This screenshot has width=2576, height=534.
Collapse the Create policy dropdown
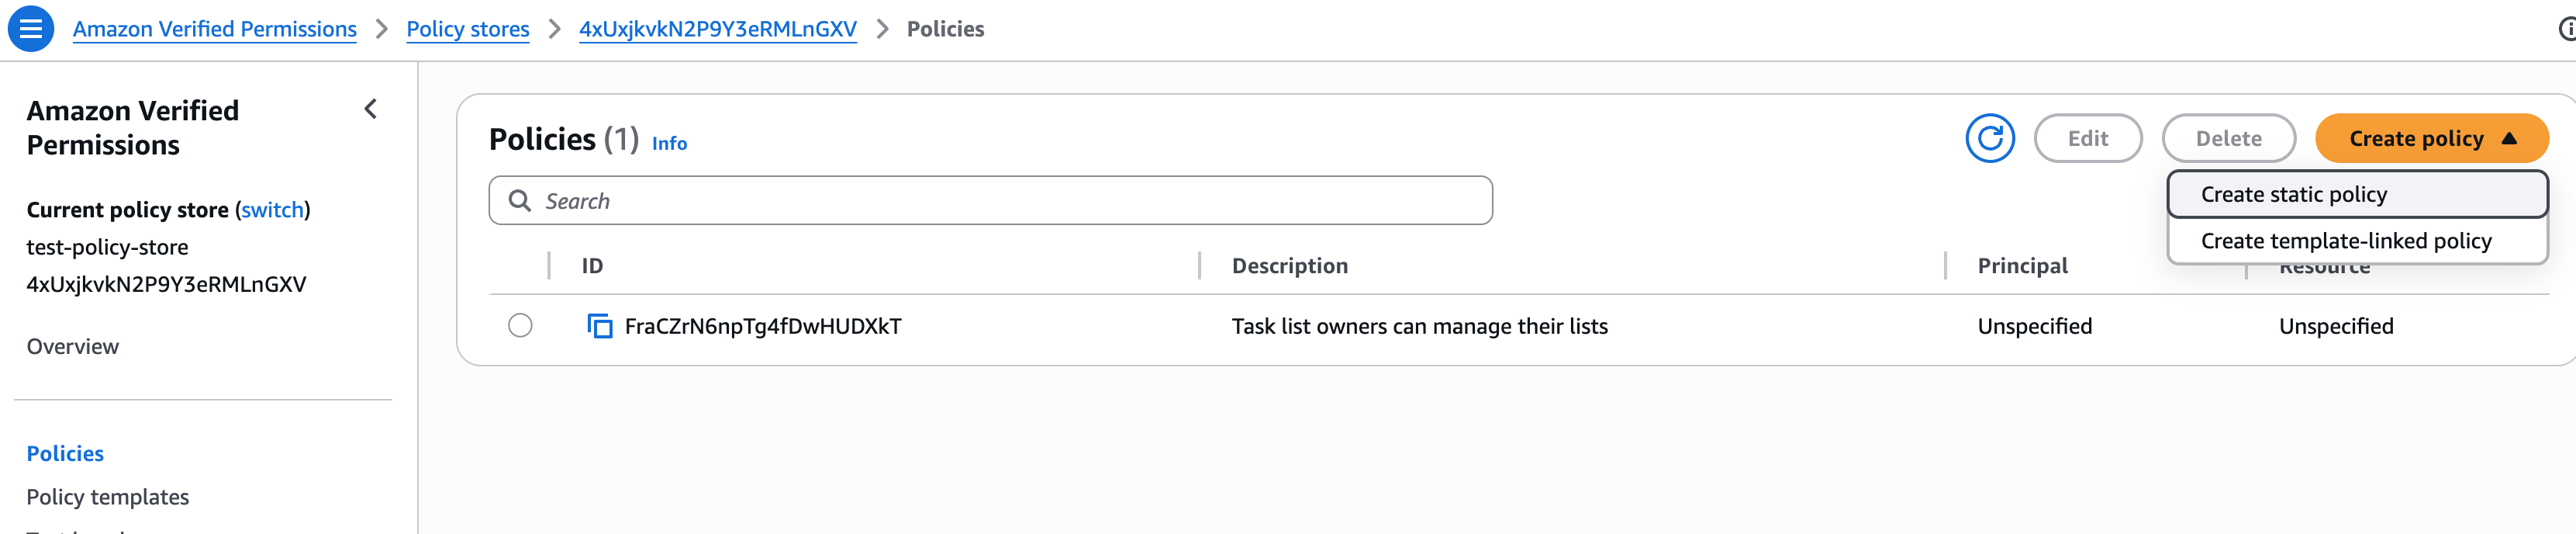pos(2430,139)
